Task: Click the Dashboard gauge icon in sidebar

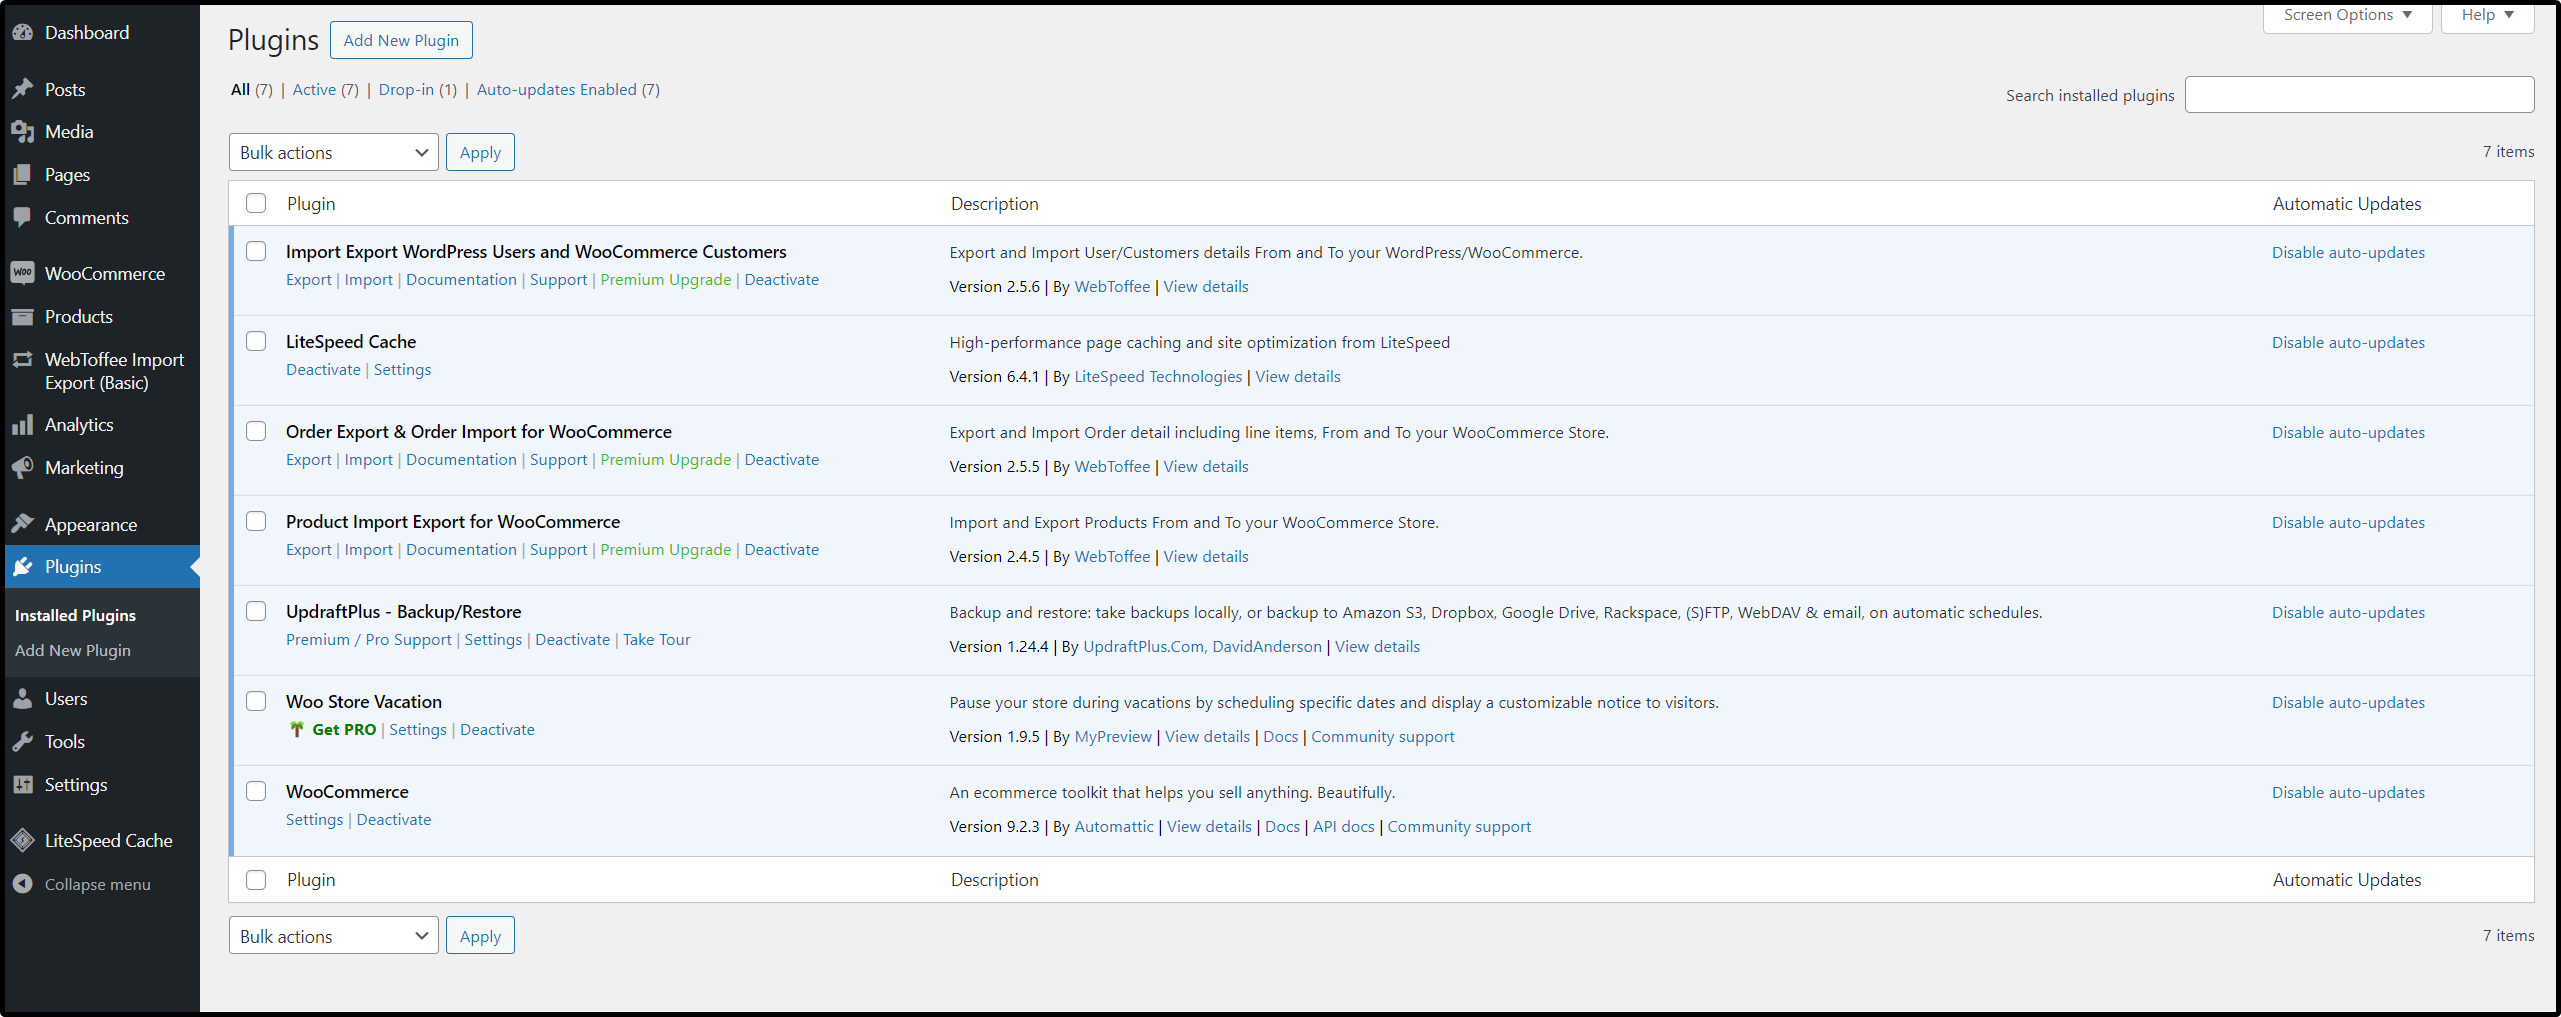Action: [22, 33]
